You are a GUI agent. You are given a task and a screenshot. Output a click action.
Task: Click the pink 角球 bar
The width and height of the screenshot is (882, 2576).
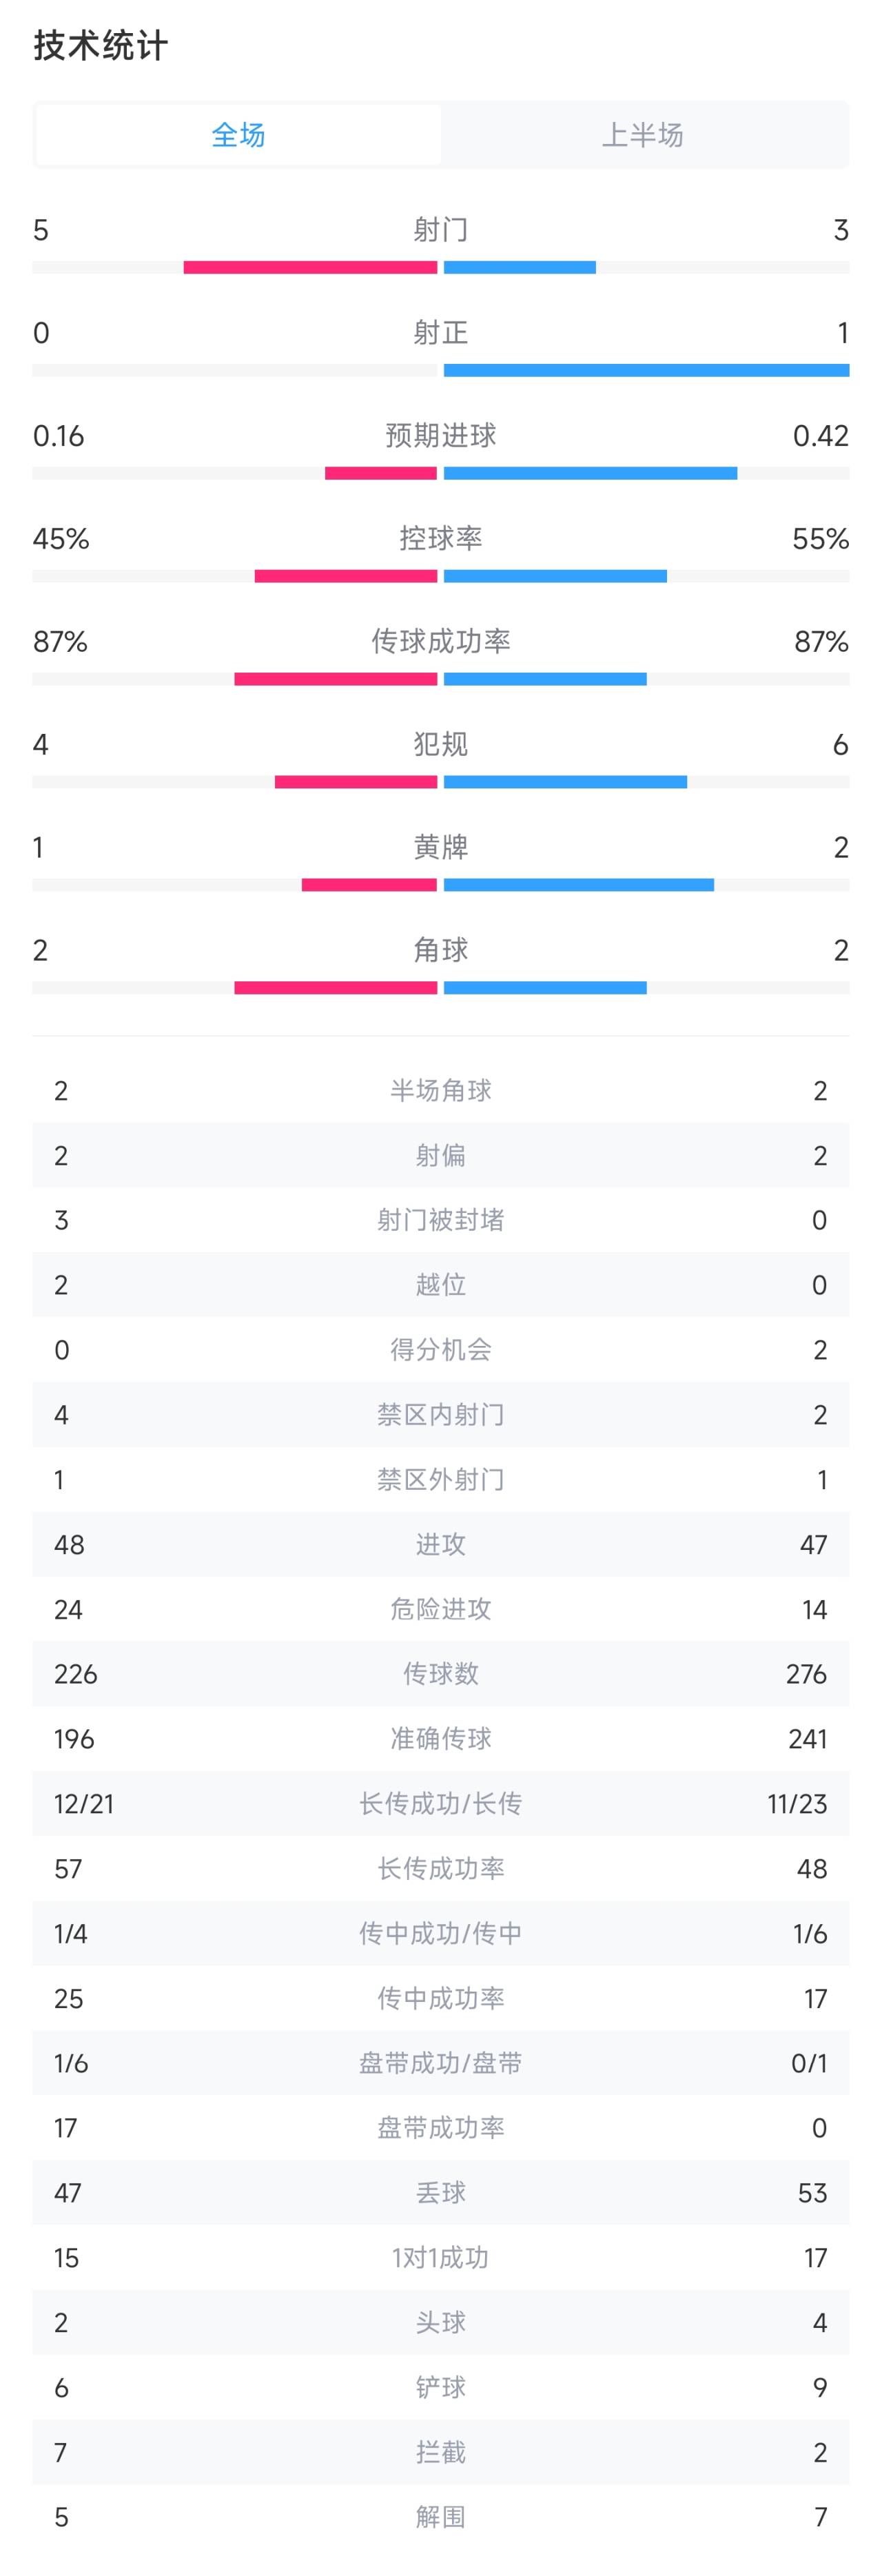pyautogui.click(x=336, y=988)
